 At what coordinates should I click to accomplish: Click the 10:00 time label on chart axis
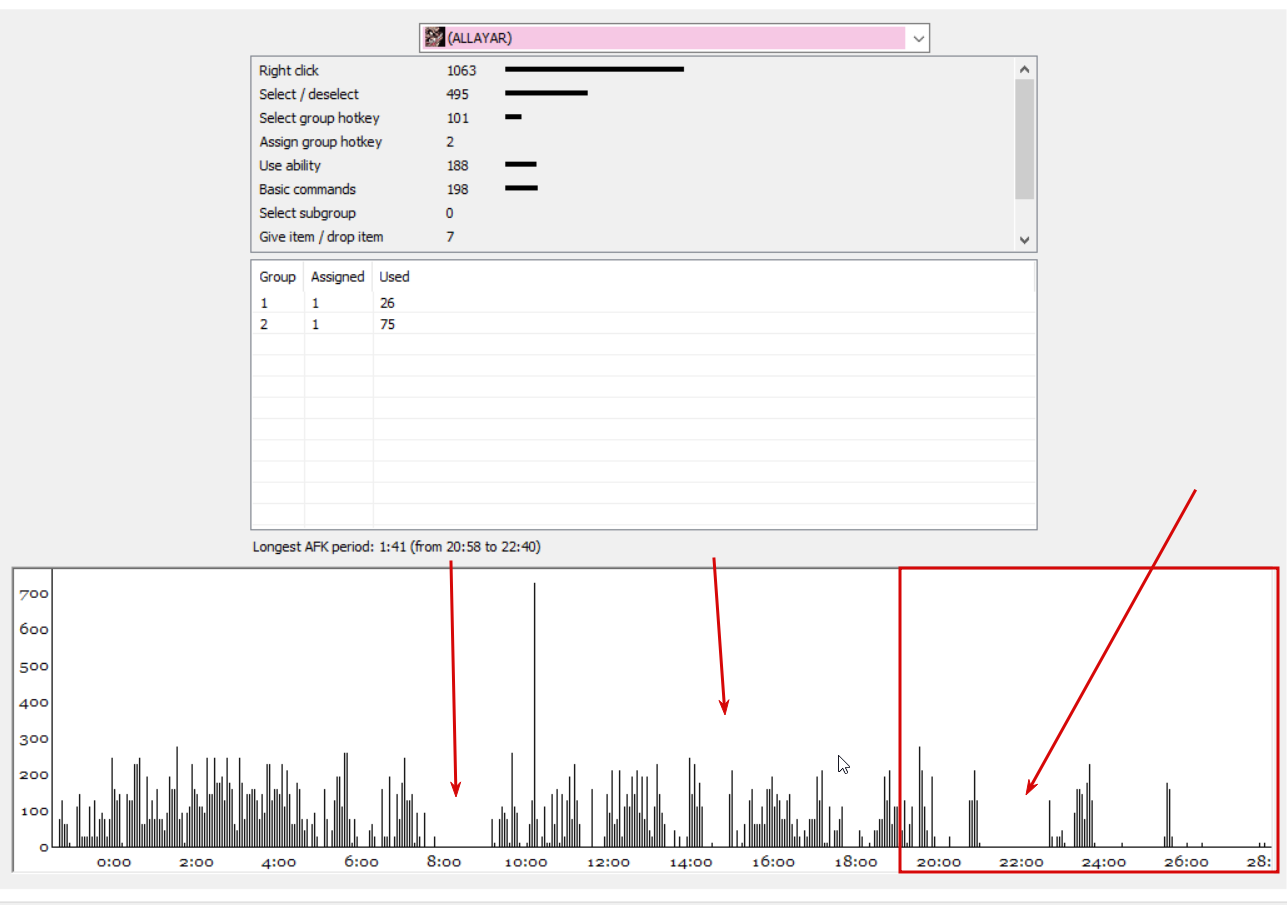525,862
